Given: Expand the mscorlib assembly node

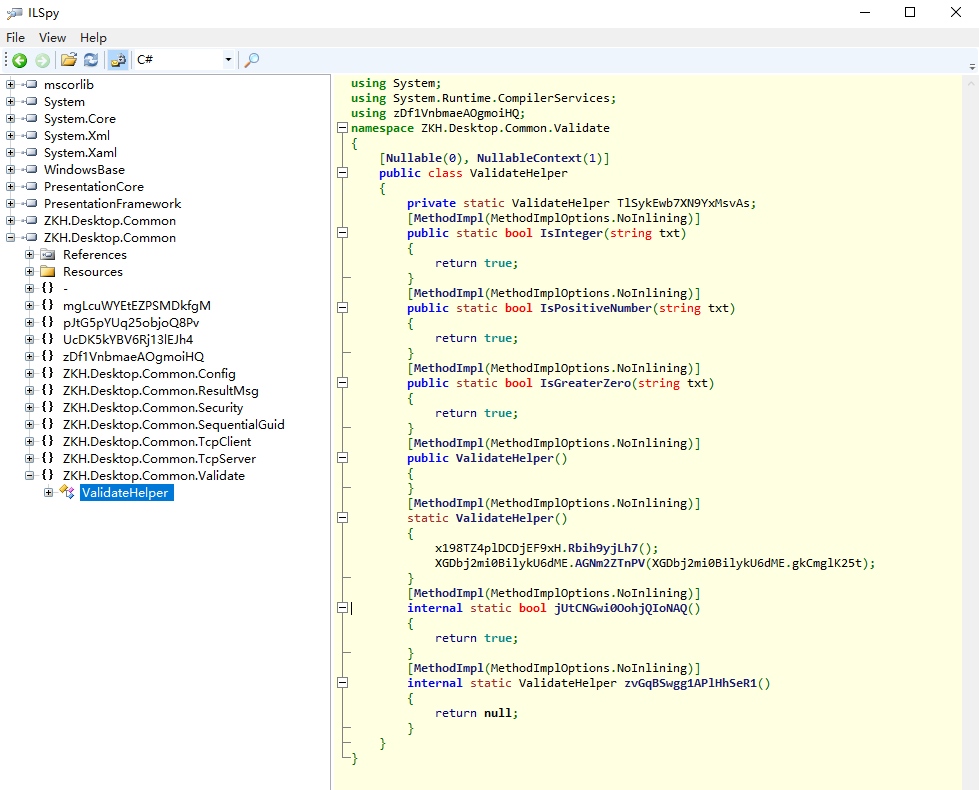Looking at the screenshot, I should coord(11,84).
